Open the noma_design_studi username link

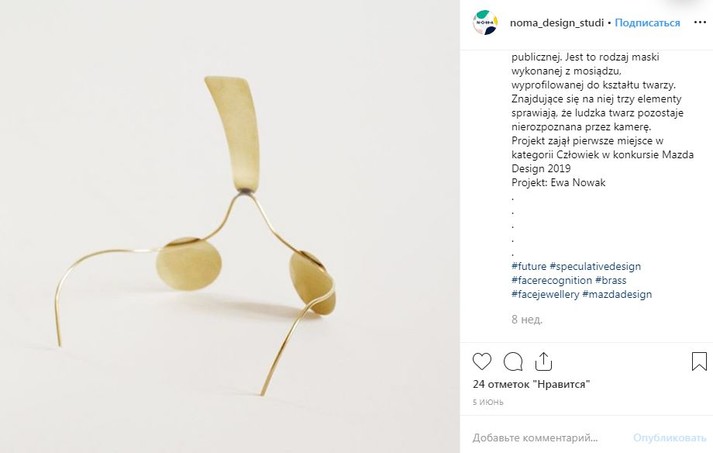click(x=557, y=23)
